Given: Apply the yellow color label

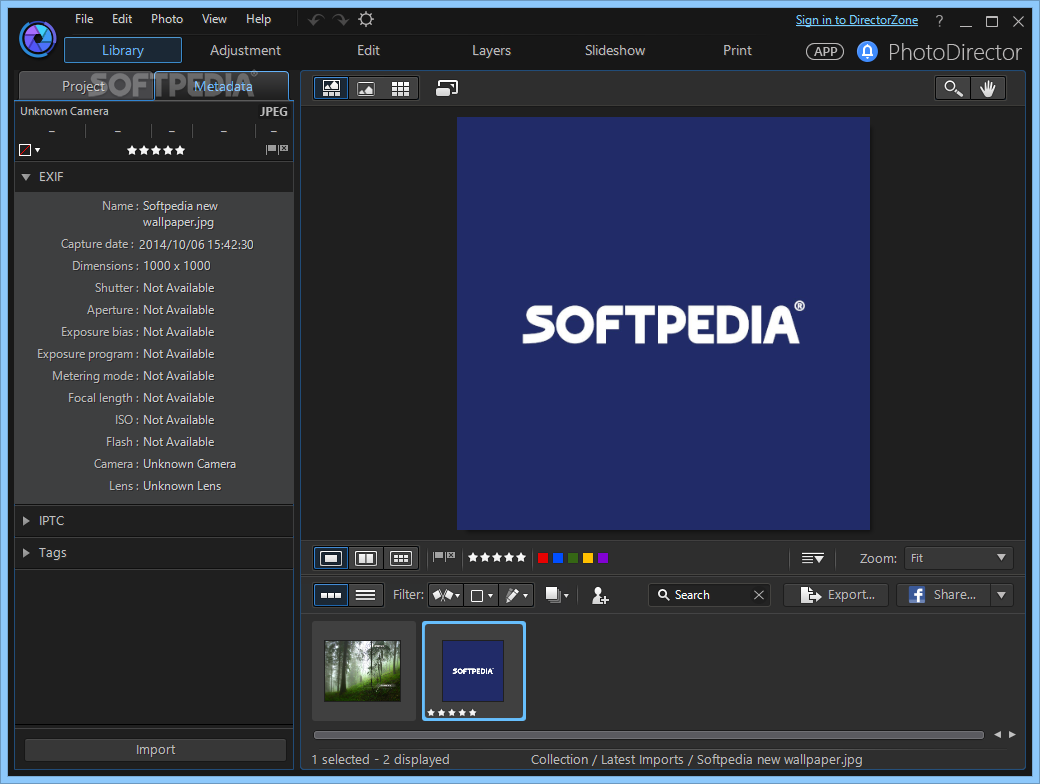Looking at the screenshot, I should 588,558.
